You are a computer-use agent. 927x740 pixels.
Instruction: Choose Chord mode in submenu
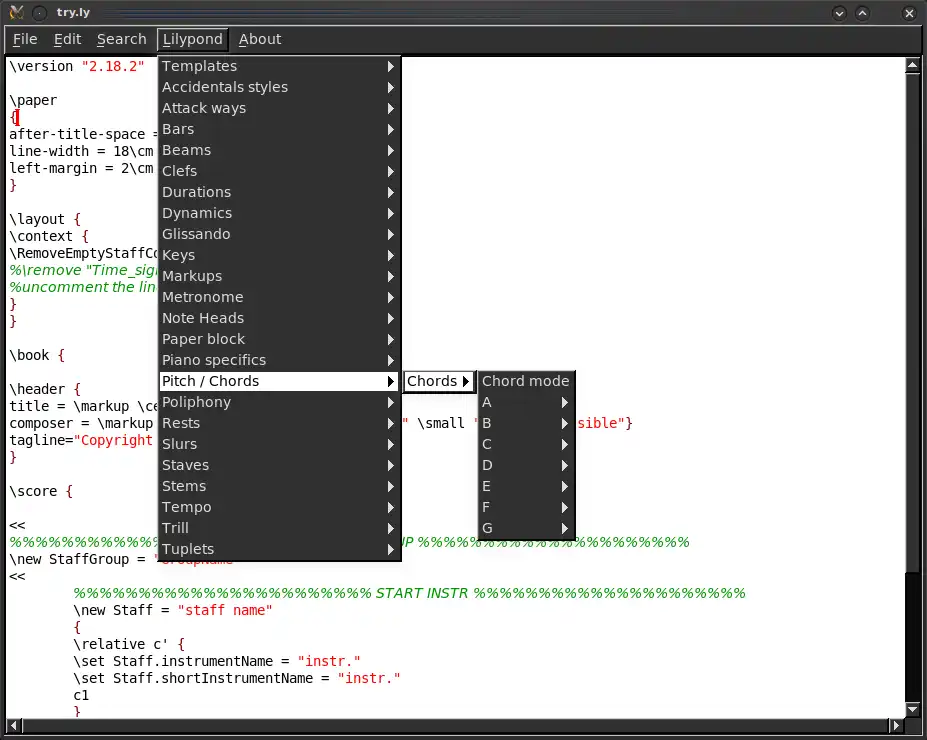526,381
